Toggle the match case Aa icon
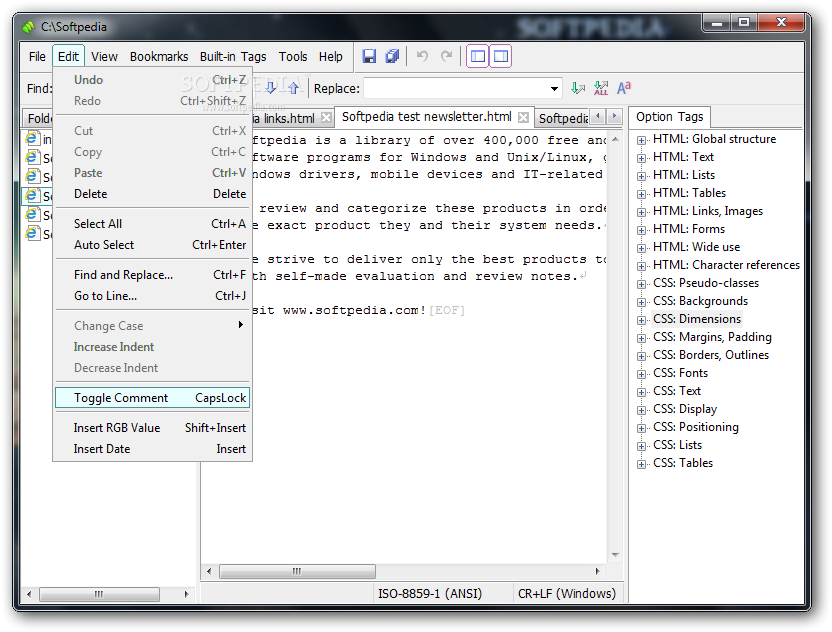Screen dimensions: 832x632 pos(624,88)
